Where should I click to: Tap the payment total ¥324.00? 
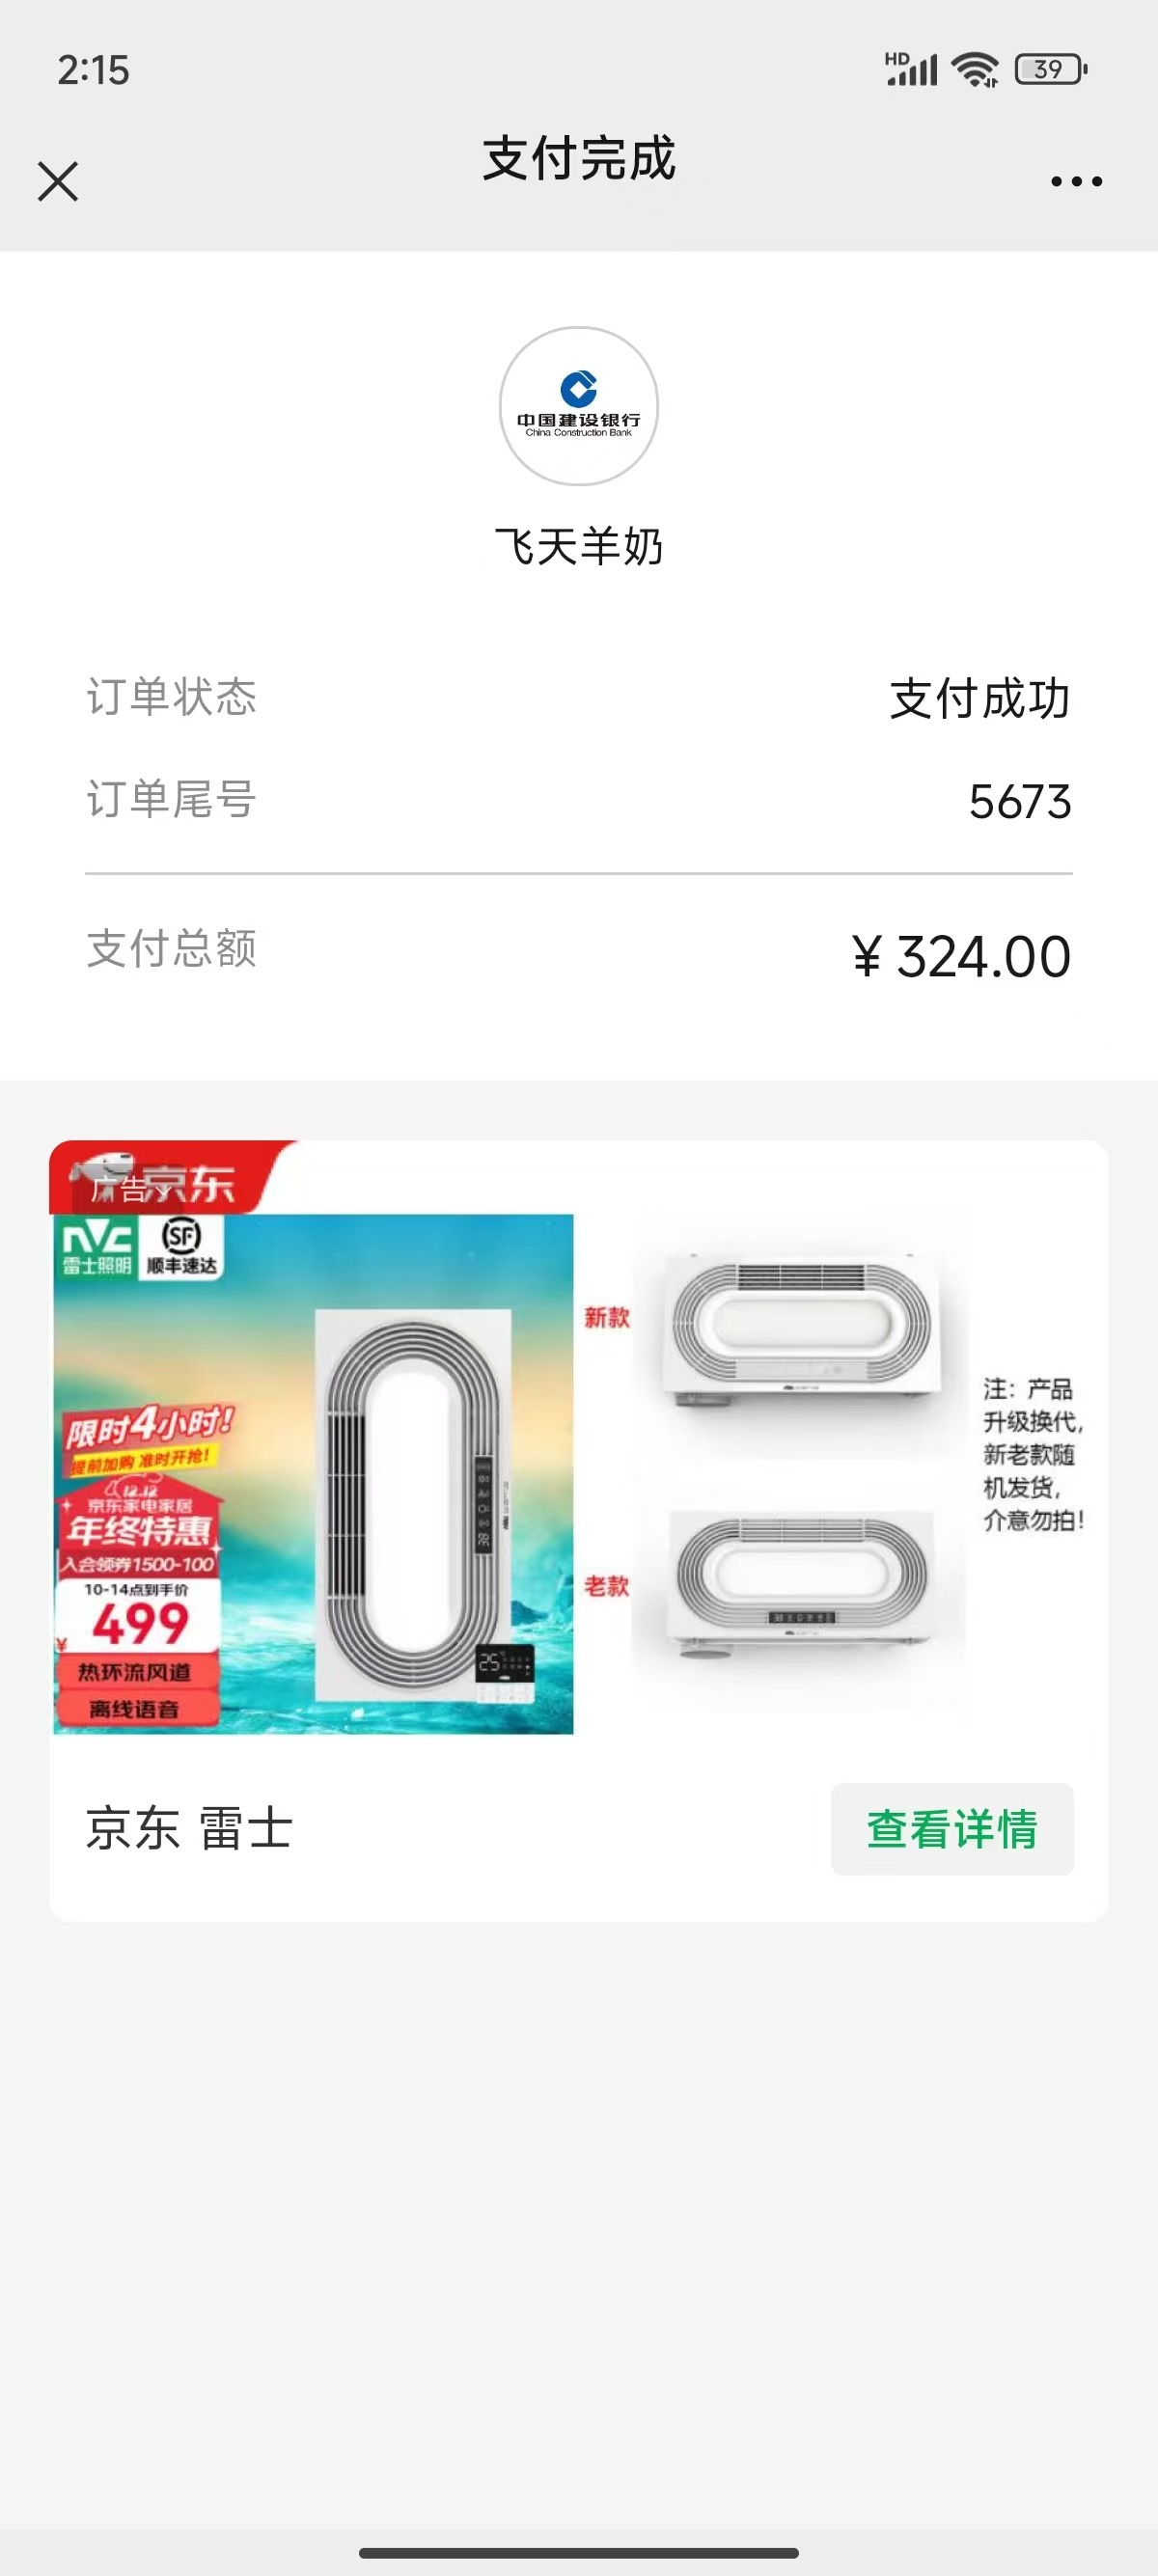tap(961, 956)
